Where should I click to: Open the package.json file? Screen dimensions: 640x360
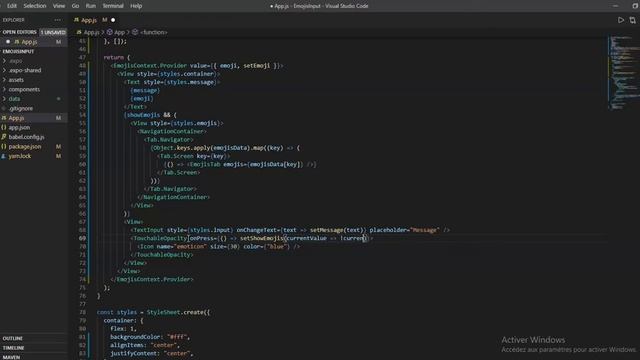[x=24, y=147]
